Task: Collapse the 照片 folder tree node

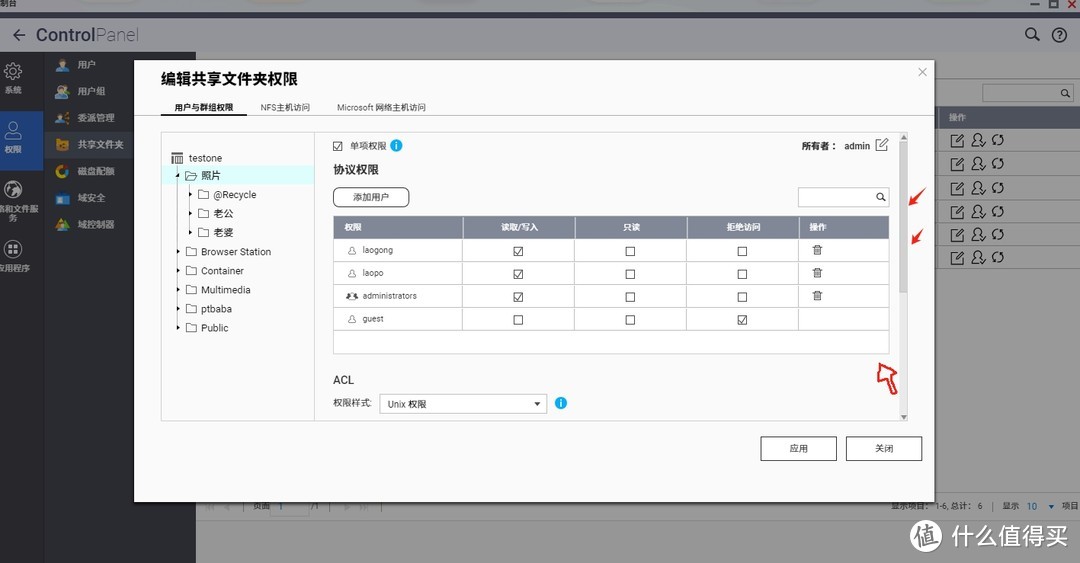Action: pyautogui.click(x=178, y=176)
